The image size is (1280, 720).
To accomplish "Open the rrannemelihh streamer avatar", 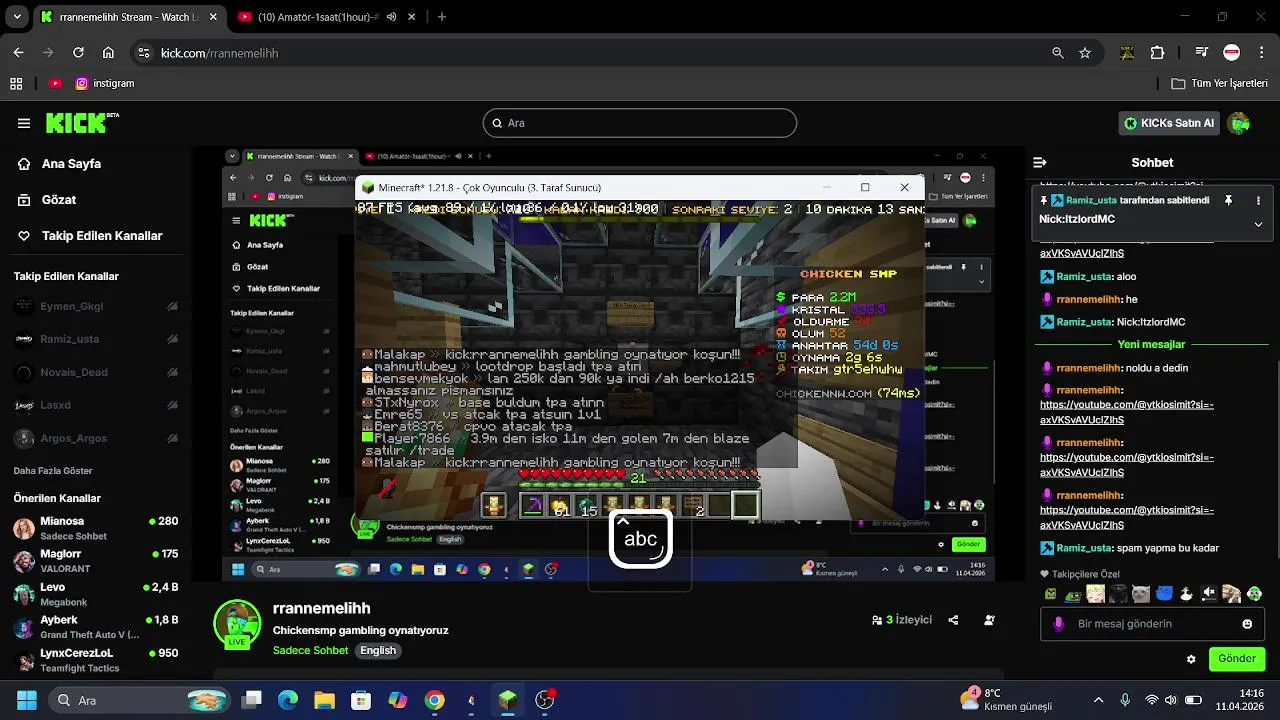I will coord(237,623).
